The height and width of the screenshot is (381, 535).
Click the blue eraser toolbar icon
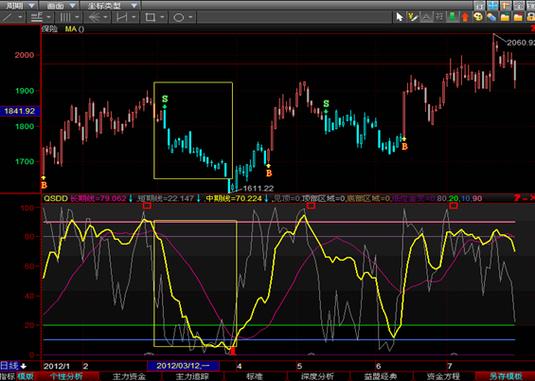(491, 17)
